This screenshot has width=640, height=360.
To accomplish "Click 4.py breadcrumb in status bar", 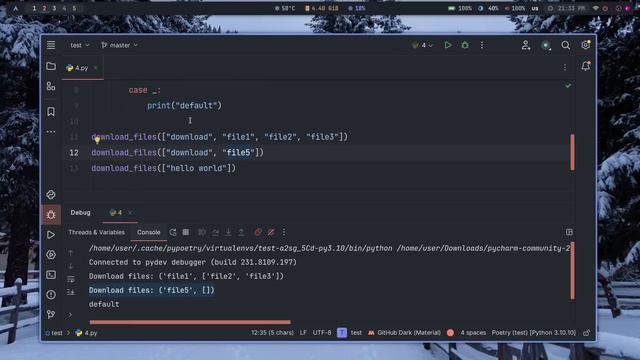I will coord(87,333).
